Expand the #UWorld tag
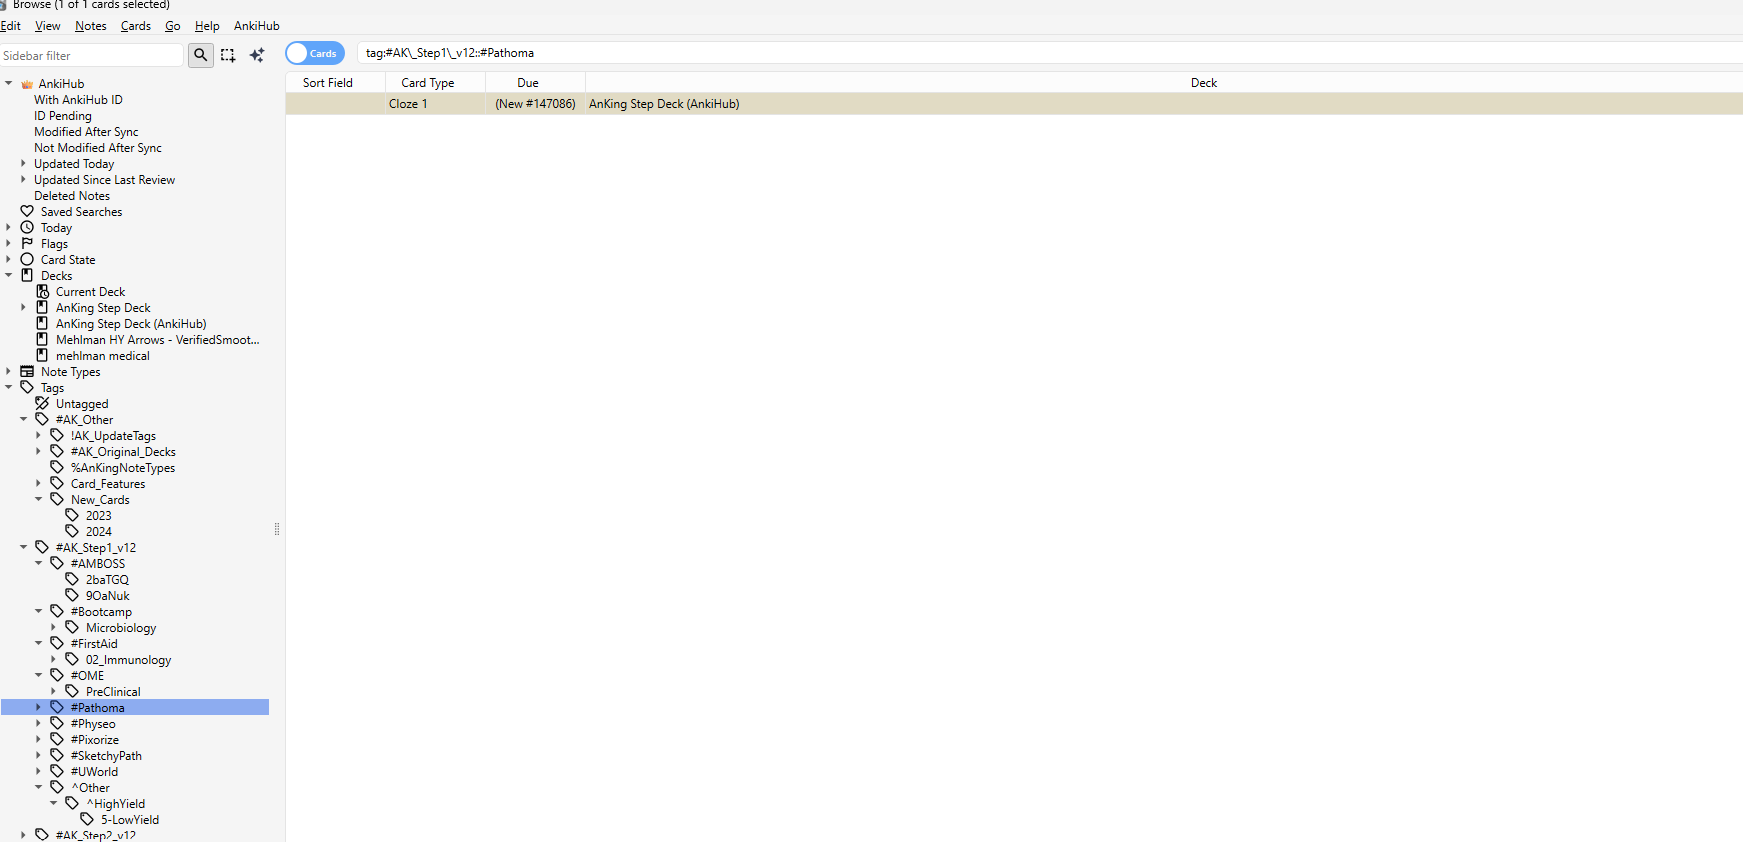Image resolution: width=1743 pixels, height=842 pixels. pyautogui.click(x=38, y=772)
